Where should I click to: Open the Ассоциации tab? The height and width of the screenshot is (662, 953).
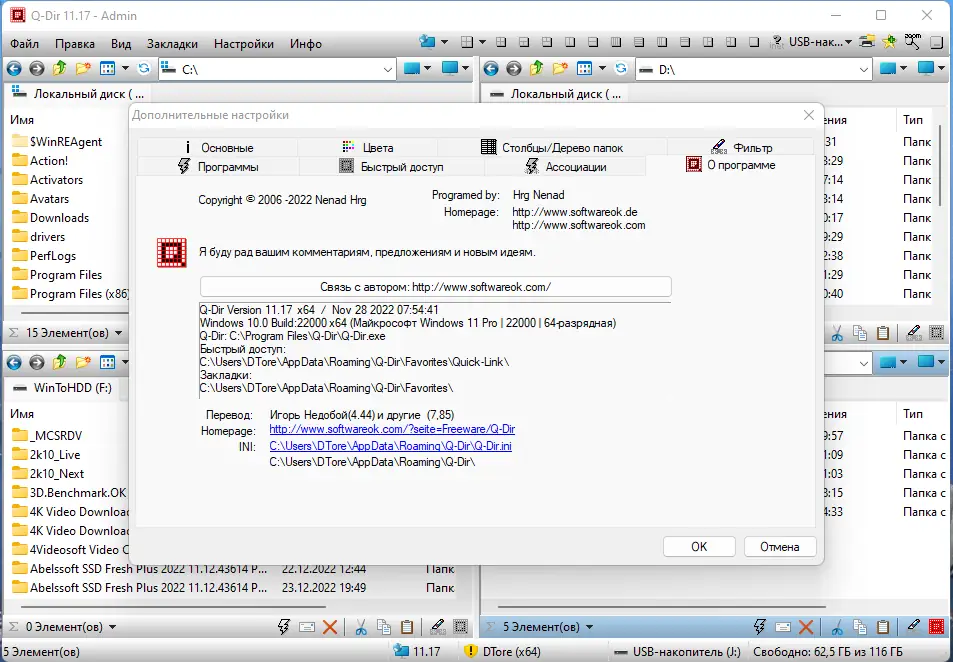[x=565, y=167]
